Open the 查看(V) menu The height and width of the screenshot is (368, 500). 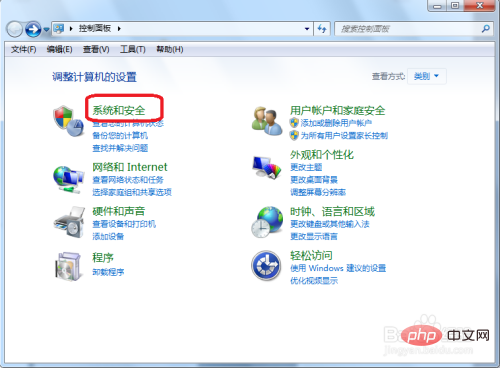coord(96,49)
